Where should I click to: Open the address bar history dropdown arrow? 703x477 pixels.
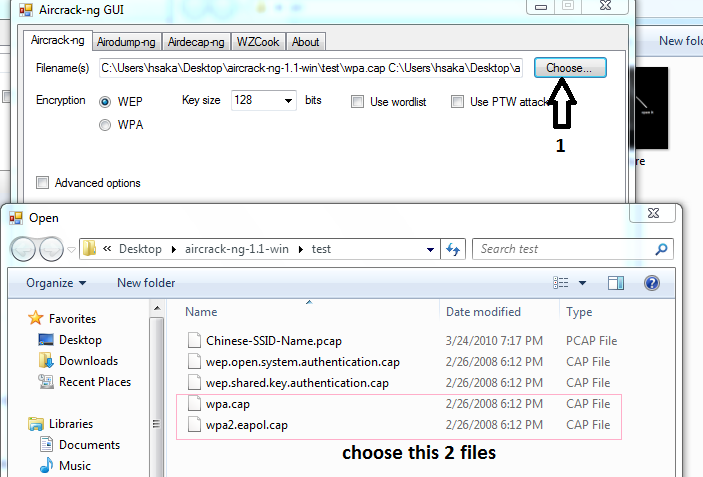pyautogui.click(x=430, y=250)
